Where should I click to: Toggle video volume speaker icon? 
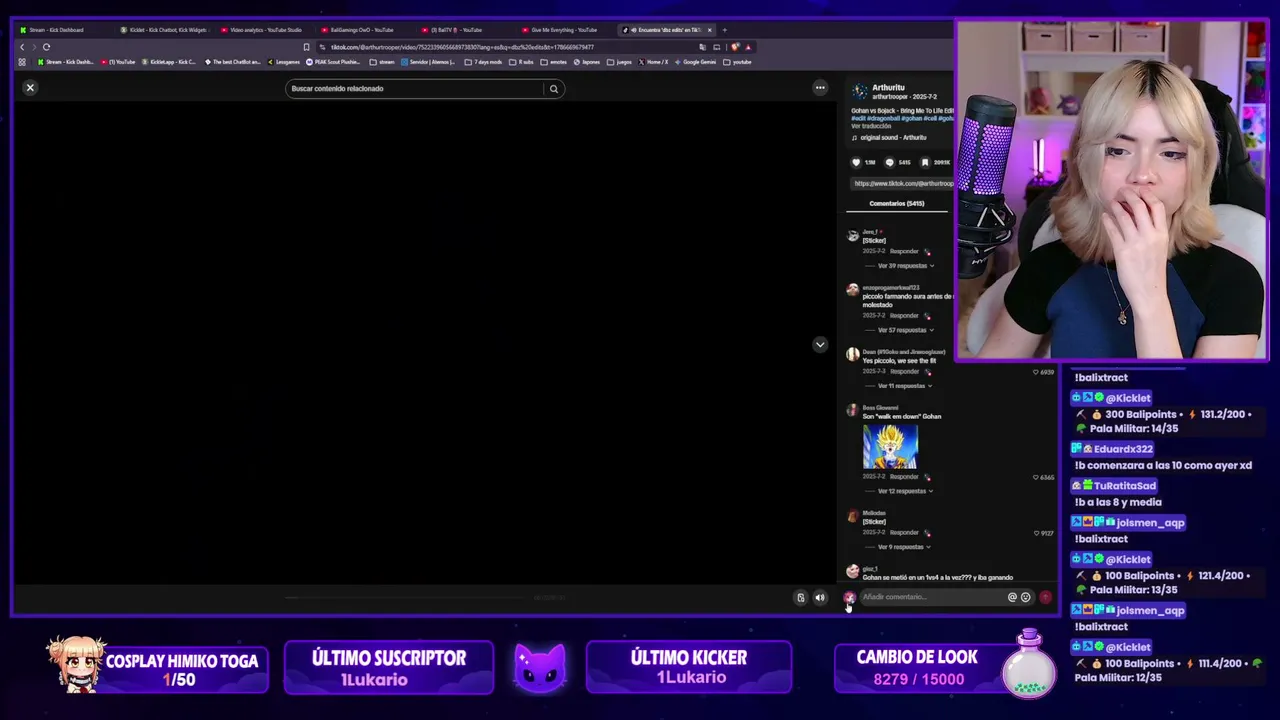coord(820,598)
